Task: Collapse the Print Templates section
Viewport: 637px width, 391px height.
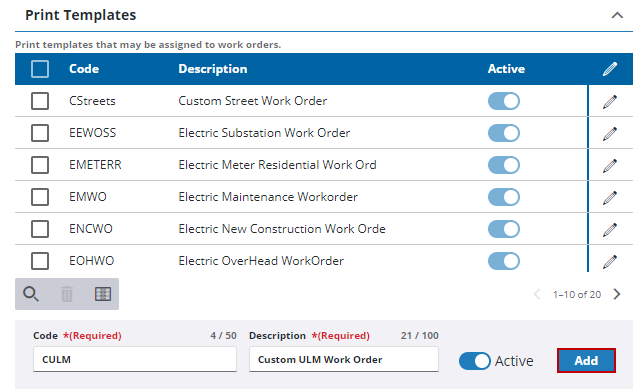Action: click(x=617, y=15)
